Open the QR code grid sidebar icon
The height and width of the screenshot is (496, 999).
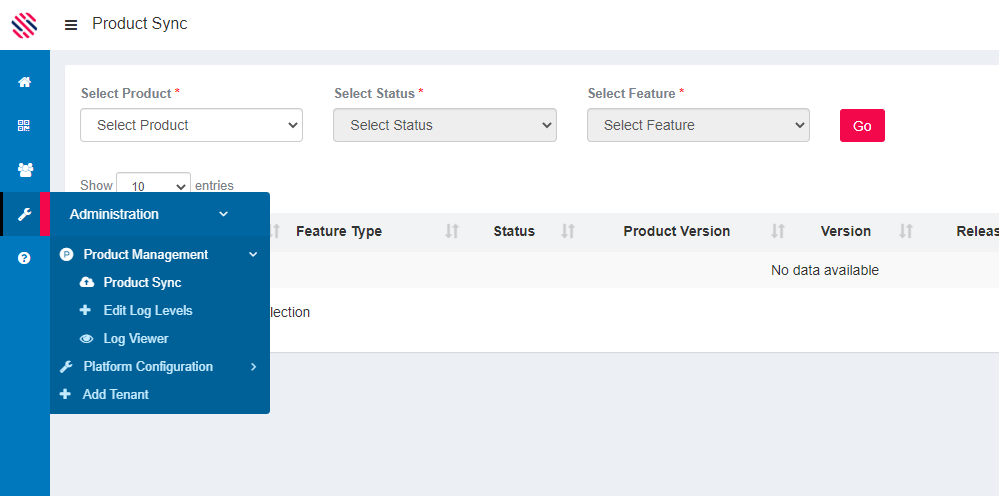click(24, 126)
